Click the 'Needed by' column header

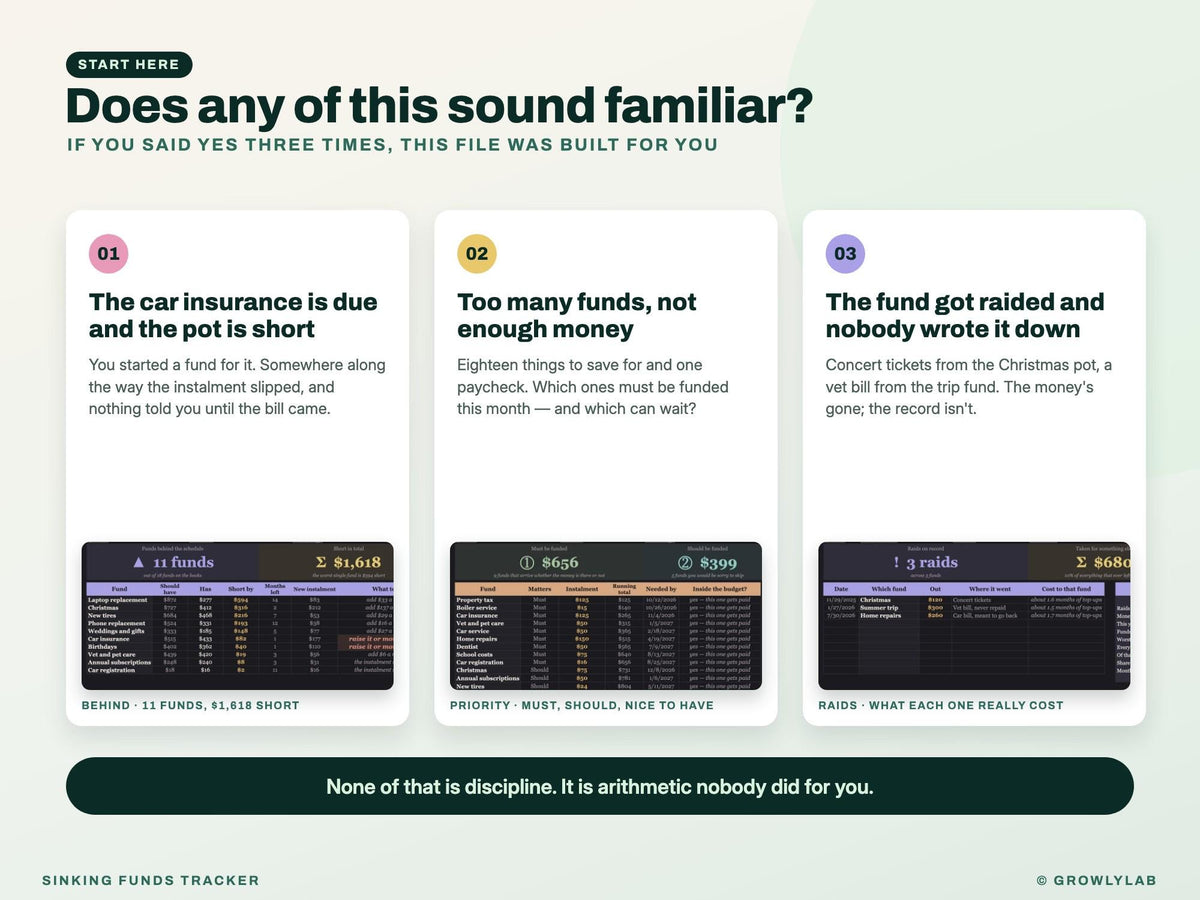[x=661, y=589]
